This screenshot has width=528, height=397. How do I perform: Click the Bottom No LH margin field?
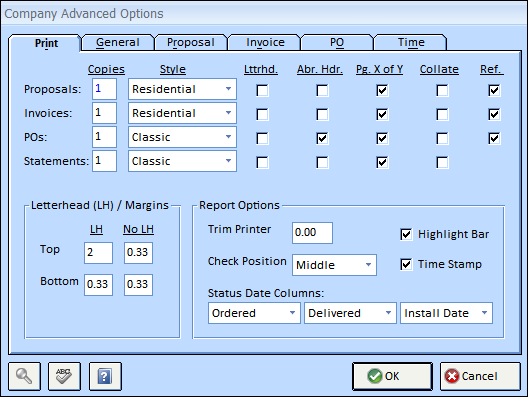(138, 285)
